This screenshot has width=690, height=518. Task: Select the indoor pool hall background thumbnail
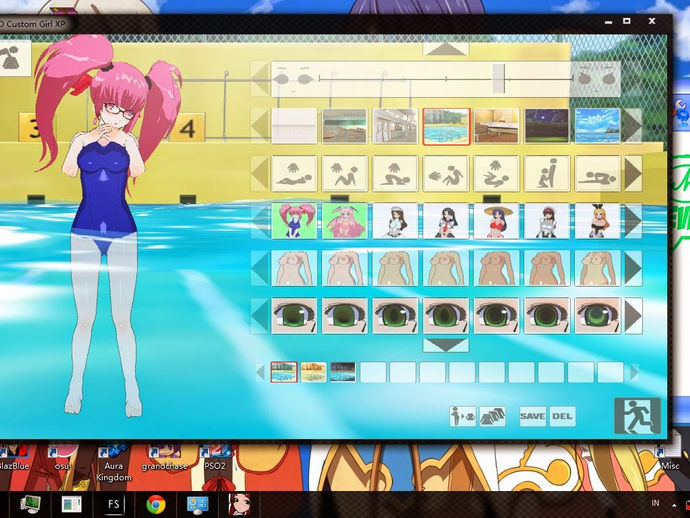tap(344, 126)
